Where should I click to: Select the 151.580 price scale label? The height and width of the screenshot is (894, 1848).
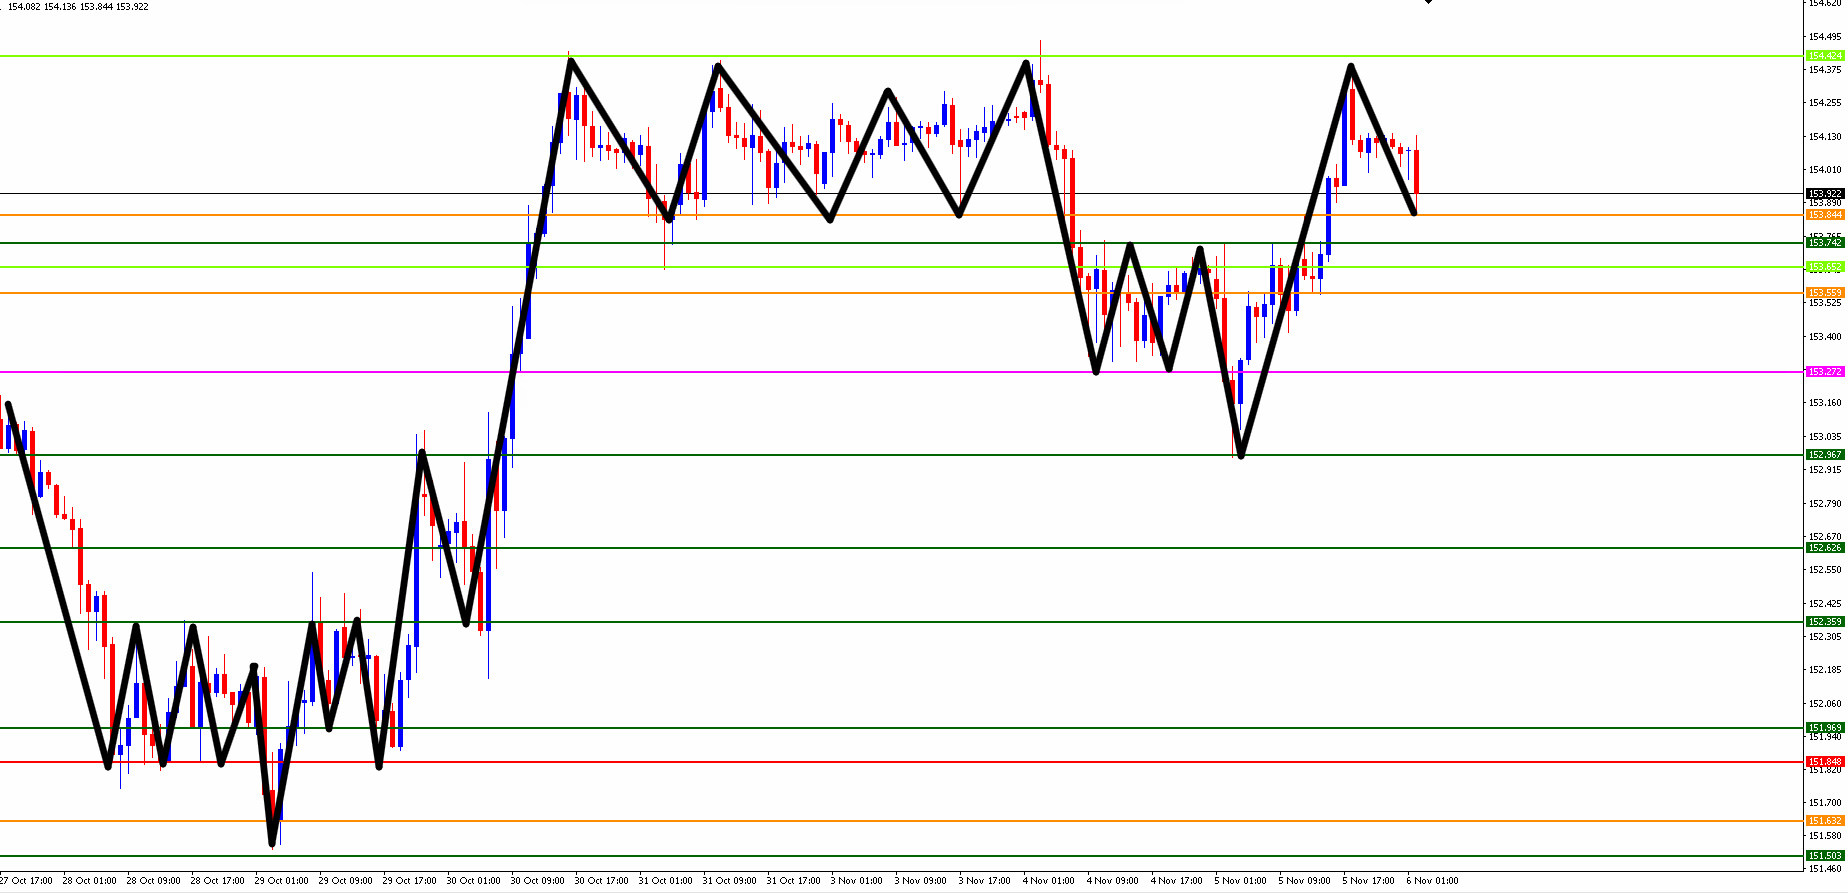tap(1825, 836)
